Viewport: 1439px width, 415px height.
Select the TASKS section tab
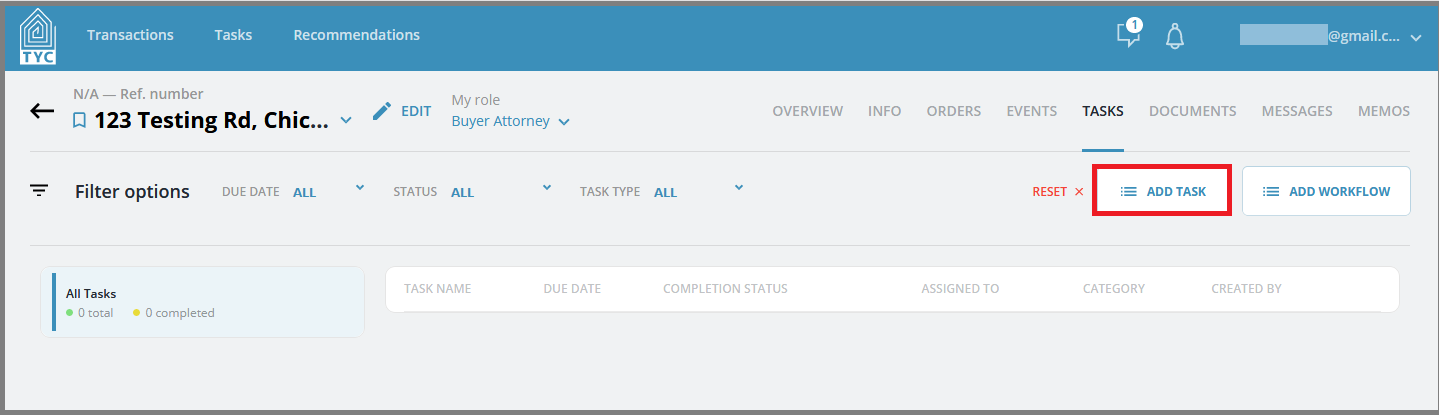click(x=1103, y=111)
